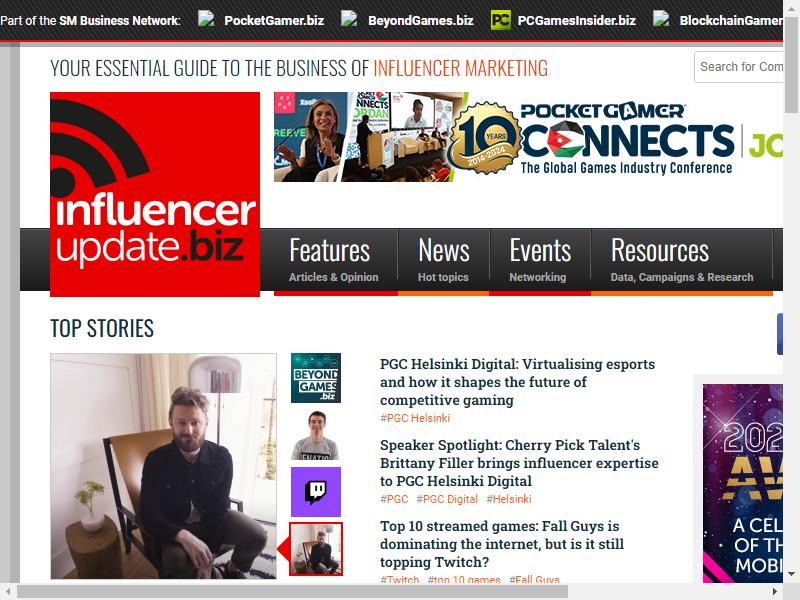Read the Cherry Pick Talent speaker spotlight story
Screen dimensions: 800x600
point(519,463)
